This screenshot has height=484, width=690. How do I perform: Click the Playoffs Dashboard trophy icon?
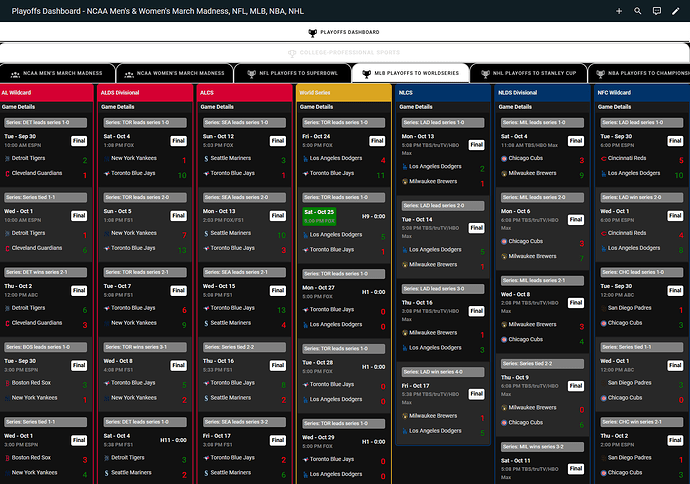pos(312,32)
